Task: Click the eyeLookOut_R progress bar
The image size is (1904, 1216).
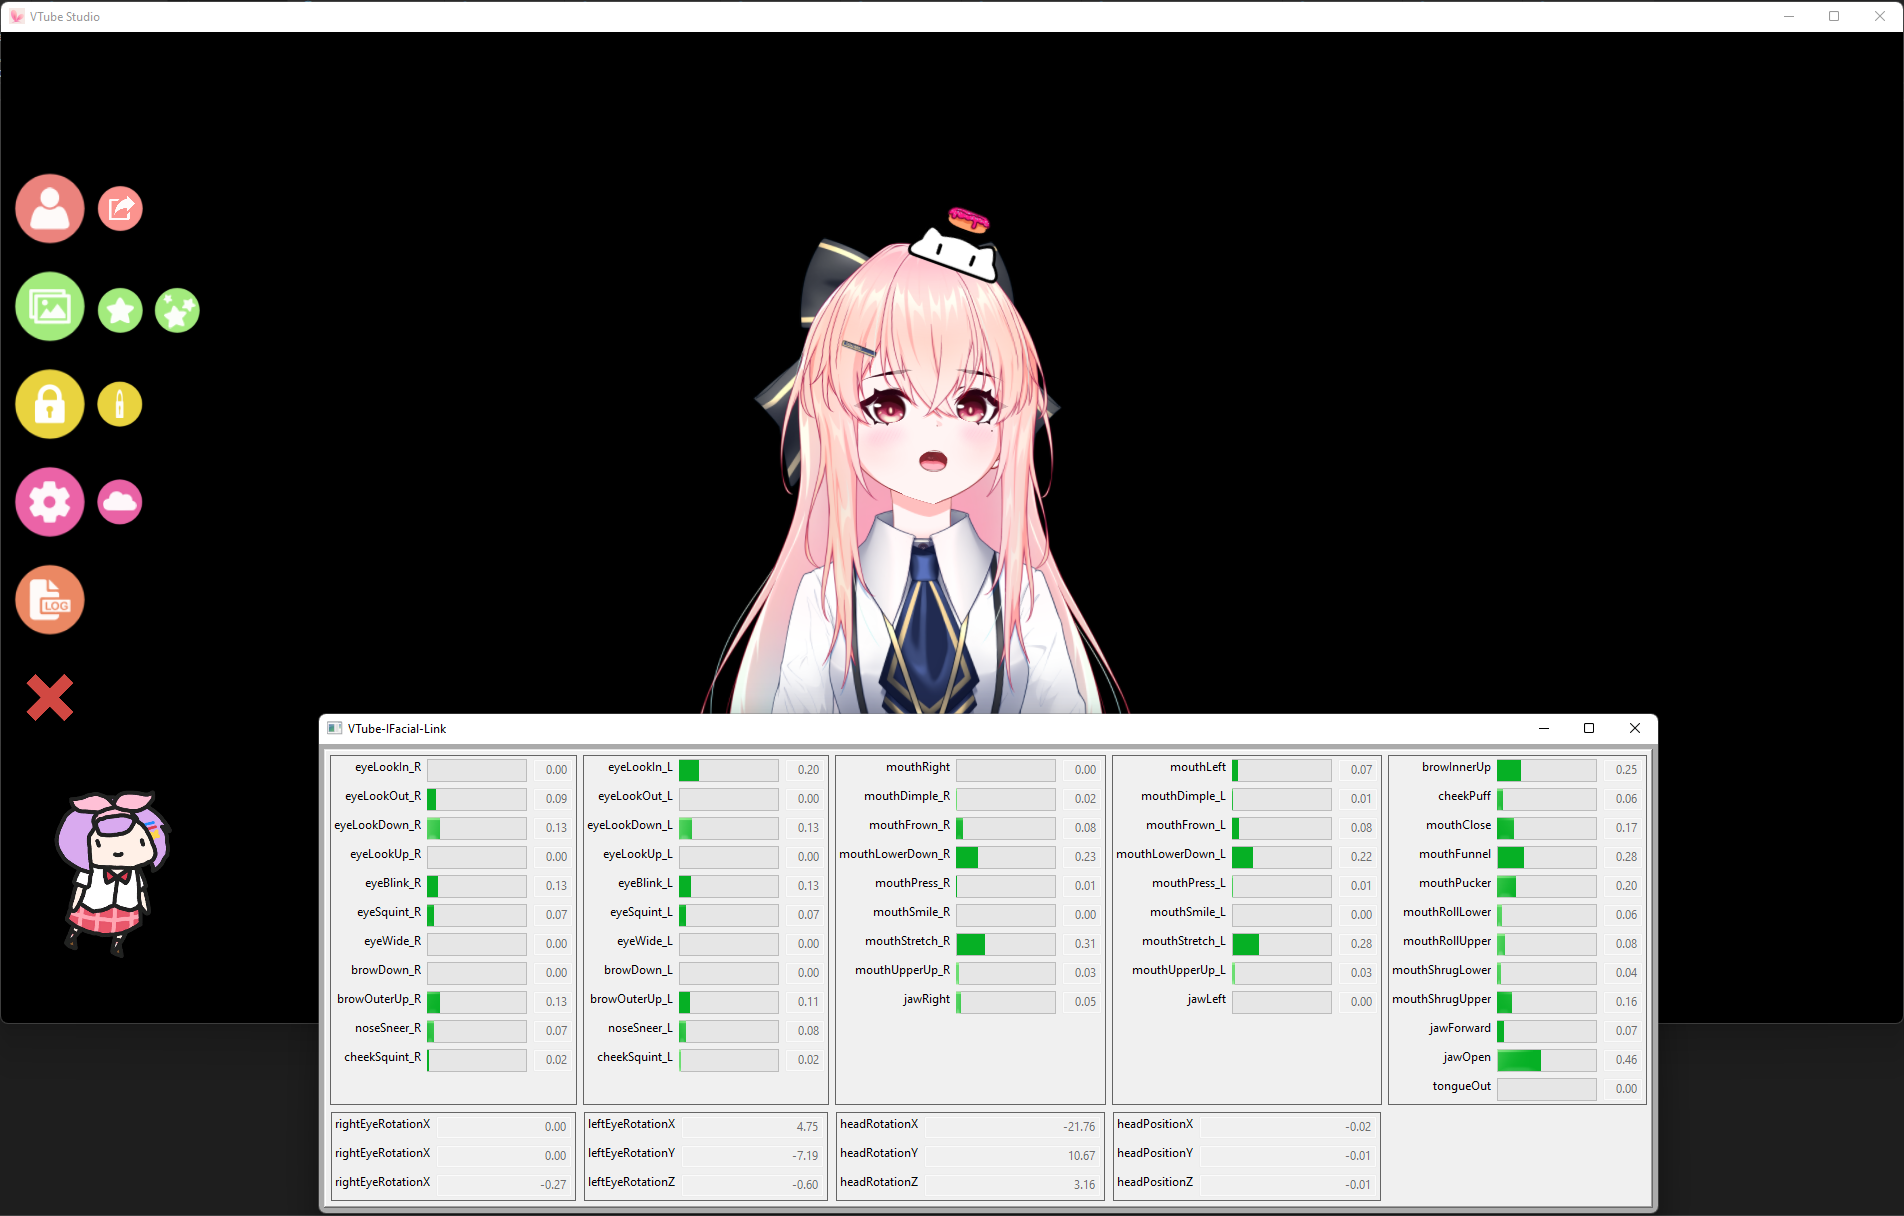Action: [x=477, y=799]
